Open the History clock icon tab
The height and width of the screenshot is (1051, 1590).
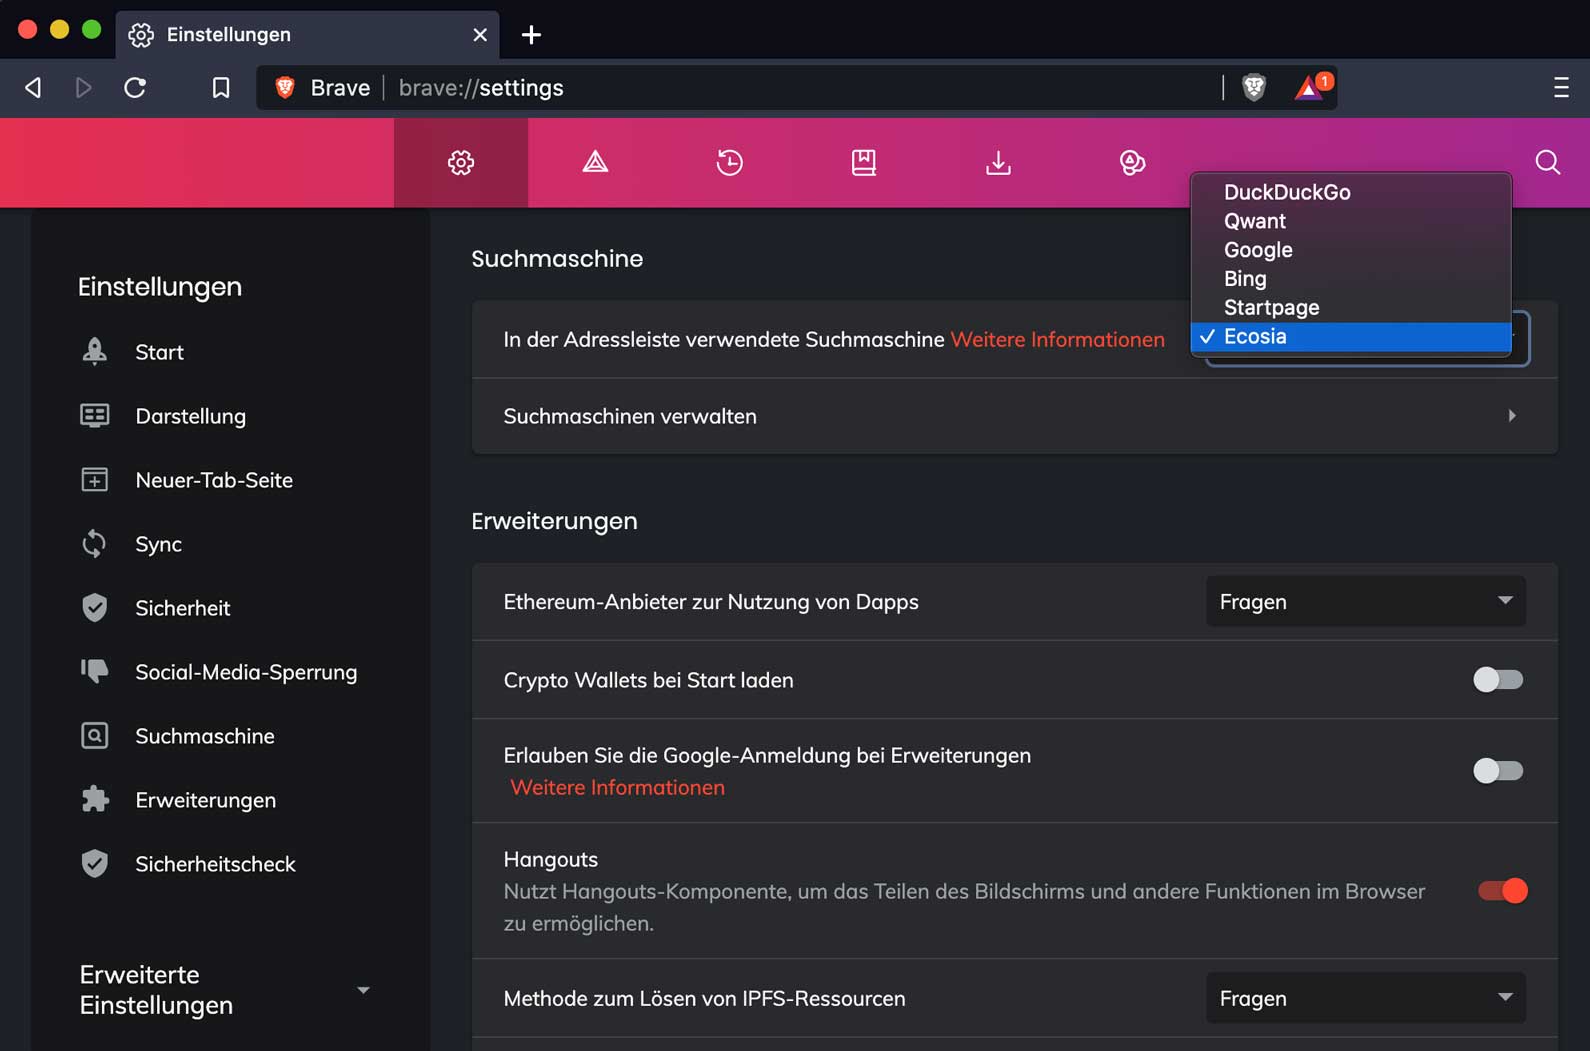pos(730,162)
